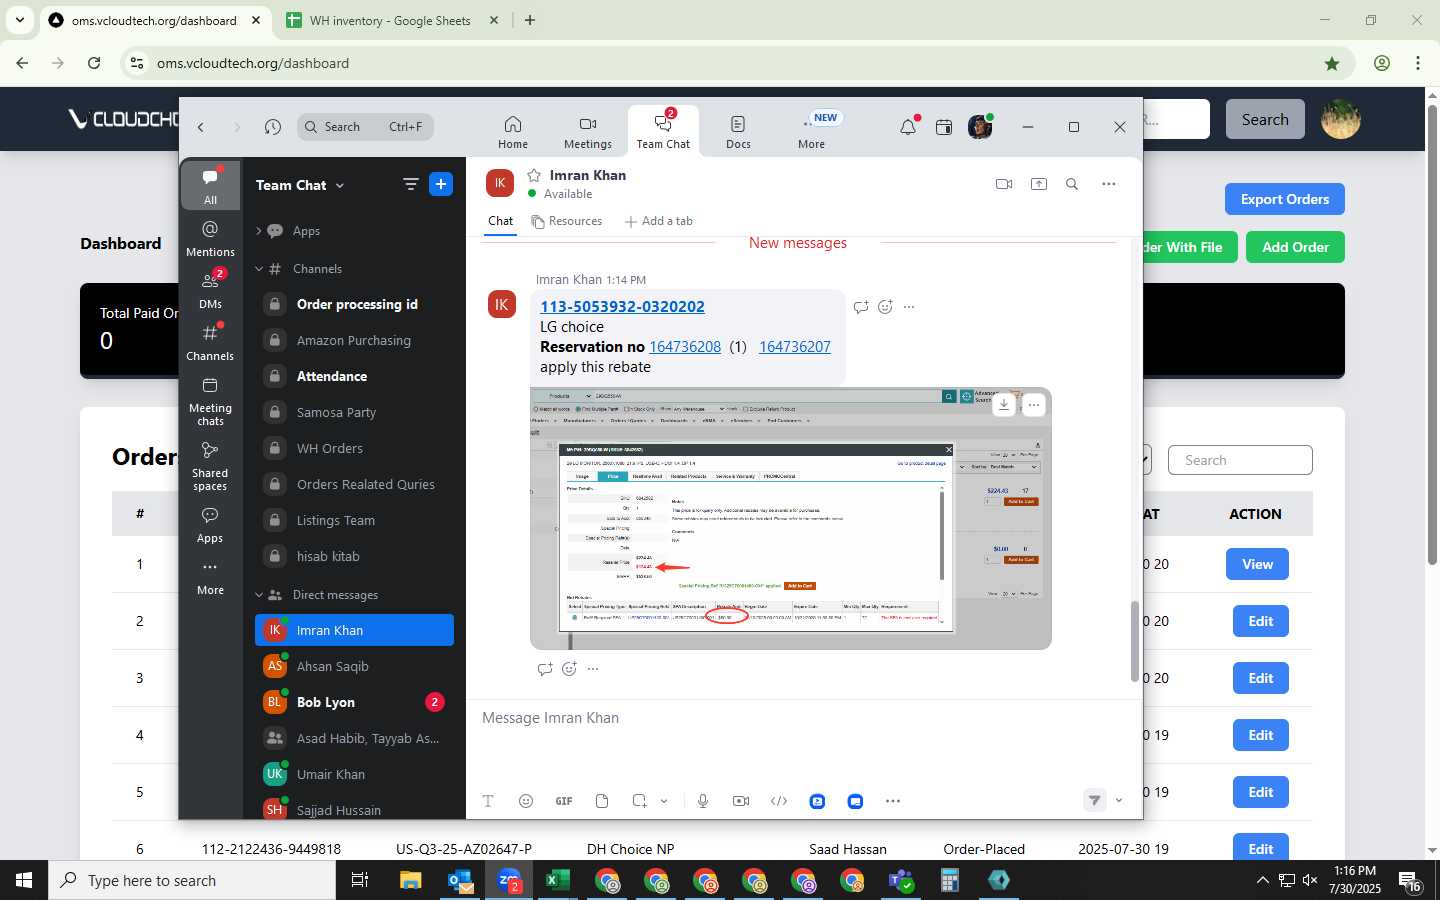The width and height of the screenshot is (1440, 900).
Task: Open Amazon Purchasing channel
Action: 354,340
